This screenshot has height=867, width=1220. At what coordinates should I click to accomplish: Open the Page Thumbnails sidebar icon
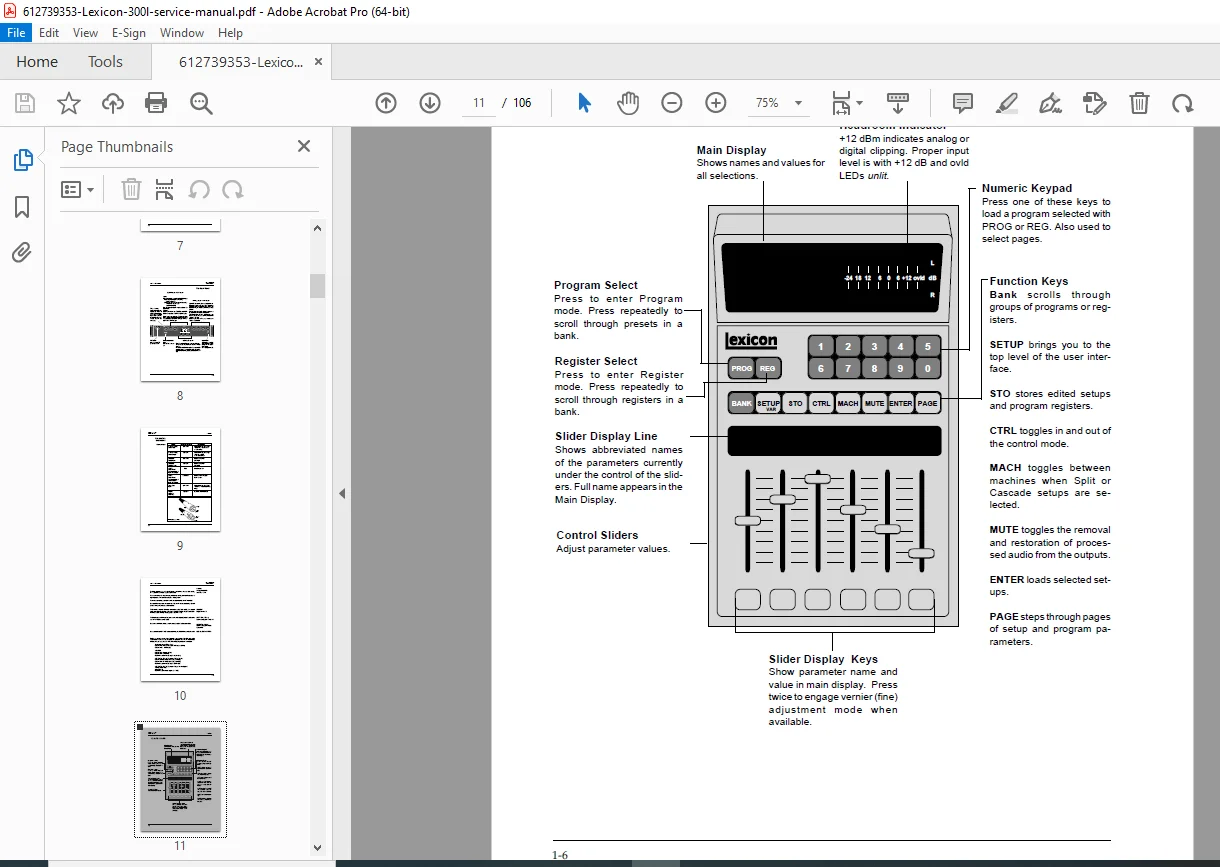pos(22,160)
